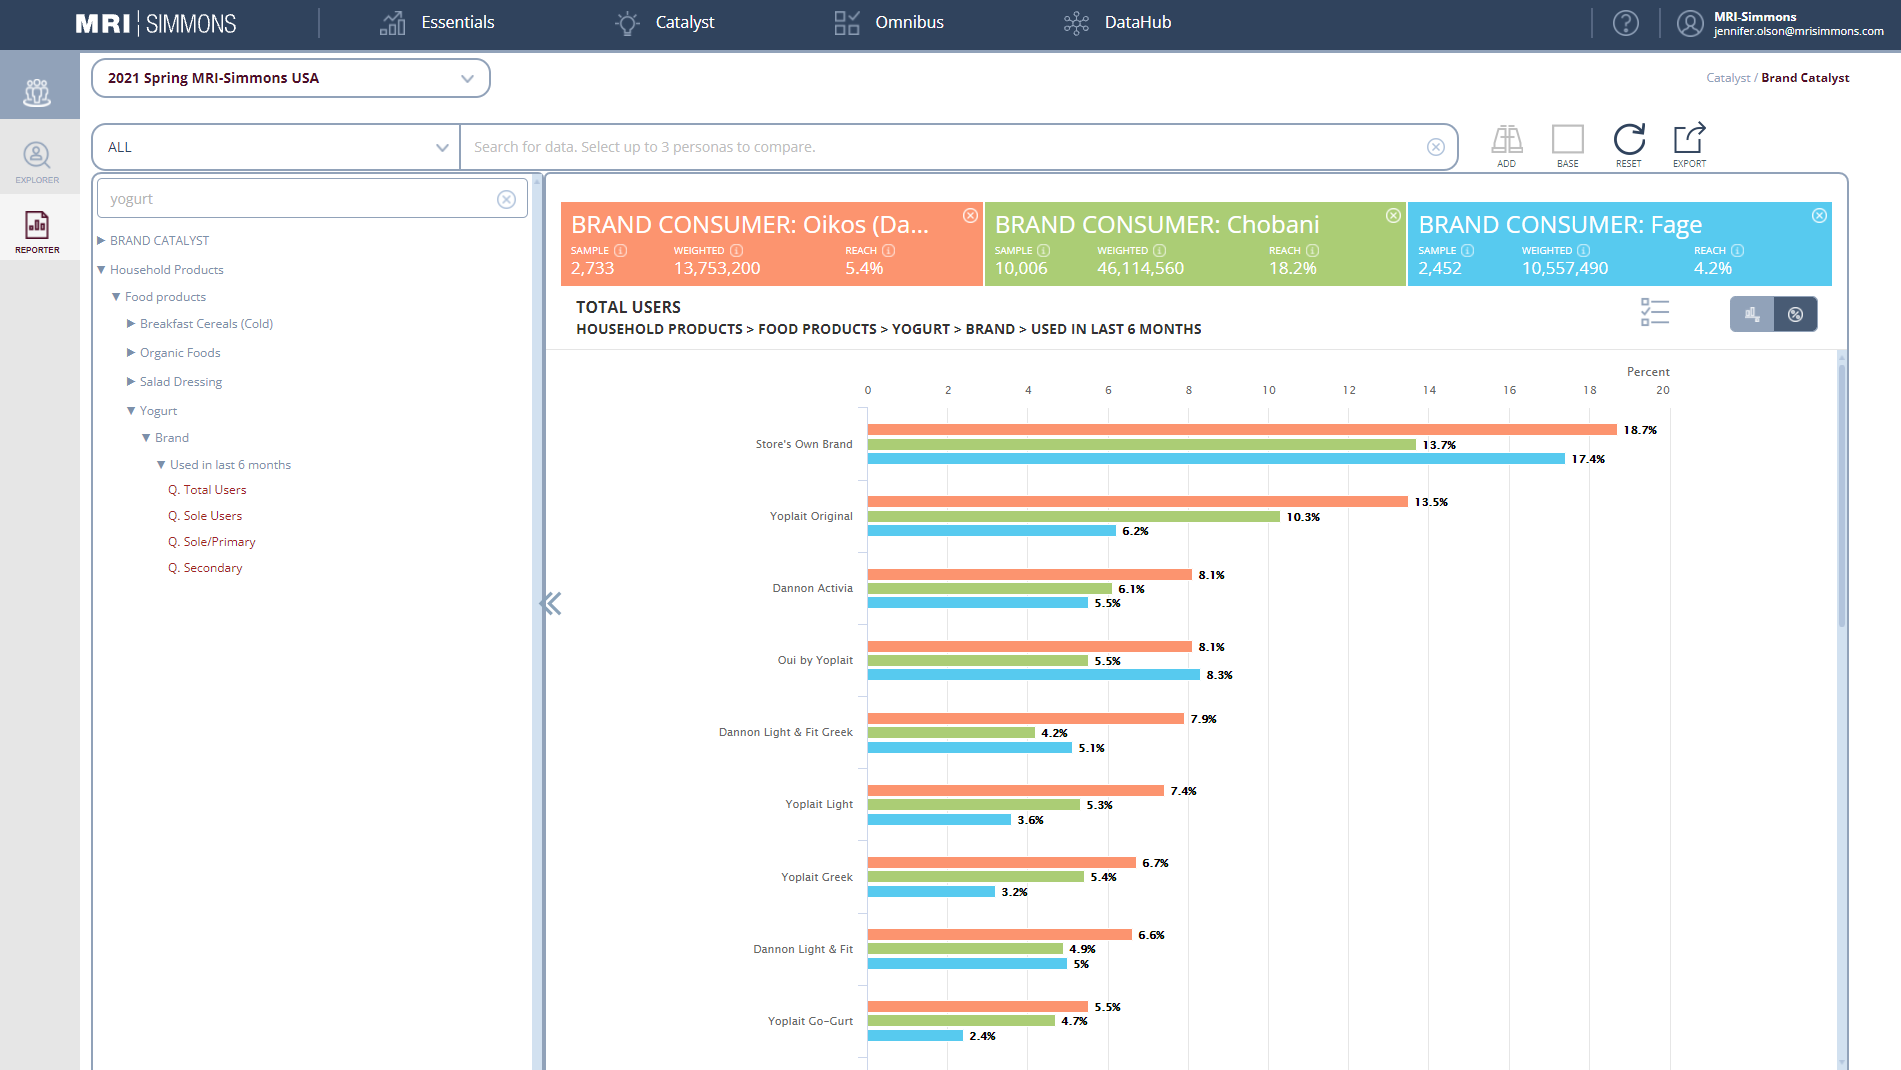Open the DataHub module
Image resolution: width=1901 pixels, height=1070 pixels.
1117,22
